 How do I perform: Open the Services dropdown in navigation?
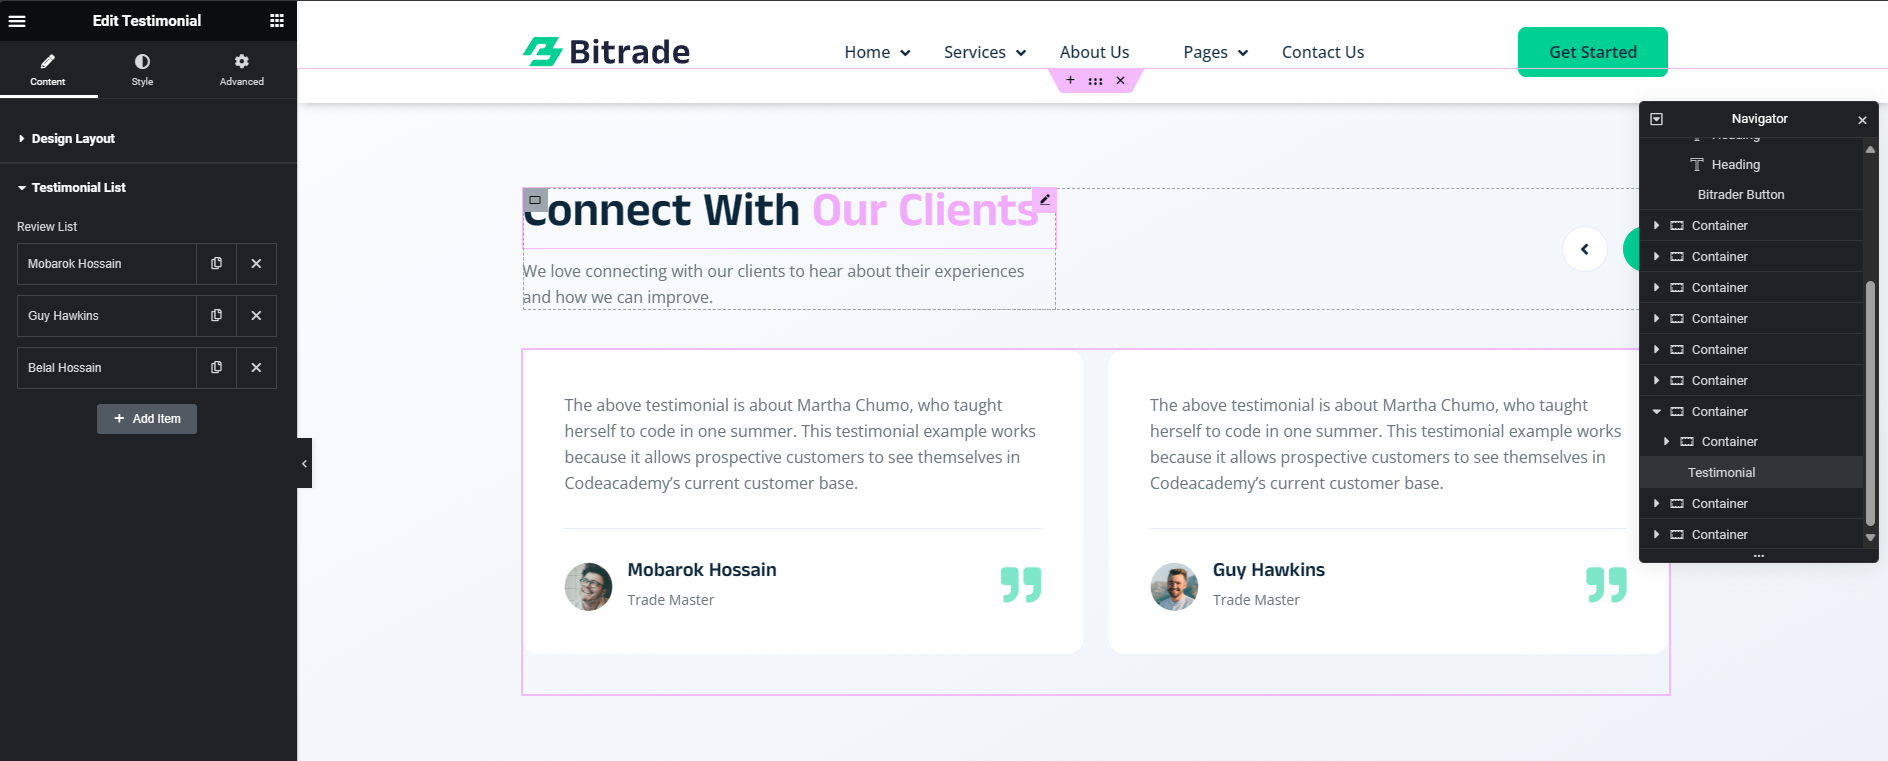click(x=984, y=52)
